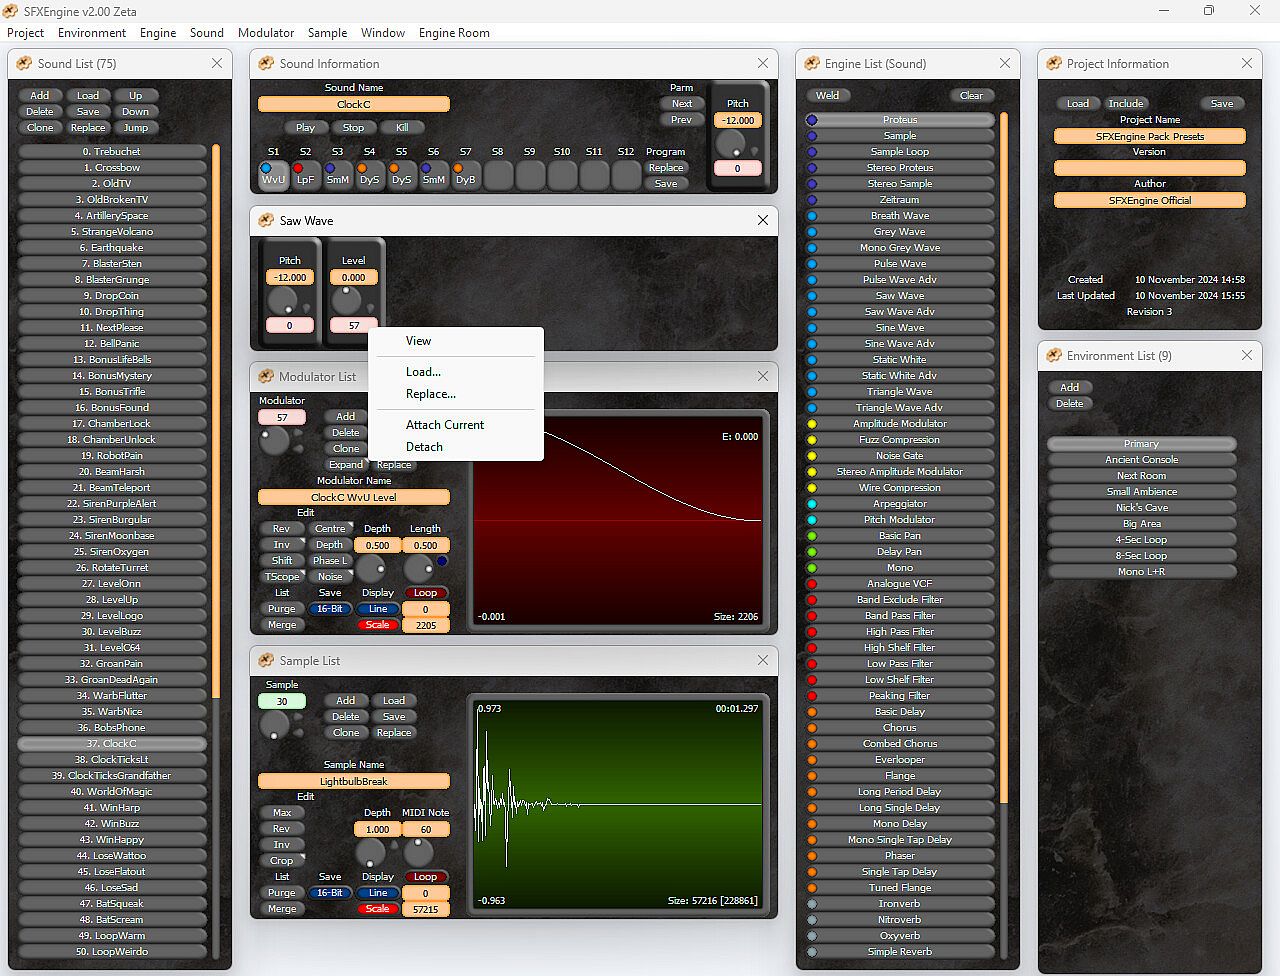Open the Centre edit dropdown for the modulator
This screenshot has width=1280, height=976.
coord(330,529)
